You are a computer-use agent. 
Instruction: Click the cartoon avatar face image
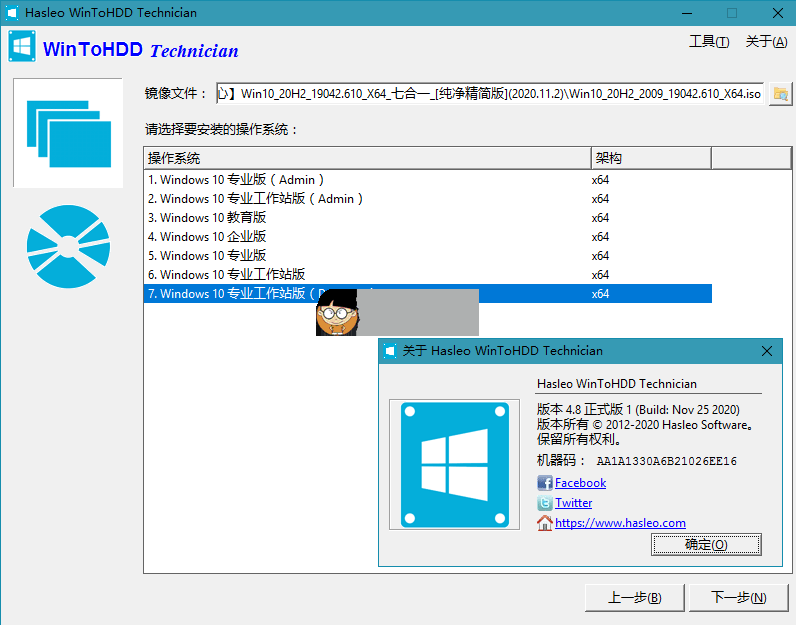(337, 313)
